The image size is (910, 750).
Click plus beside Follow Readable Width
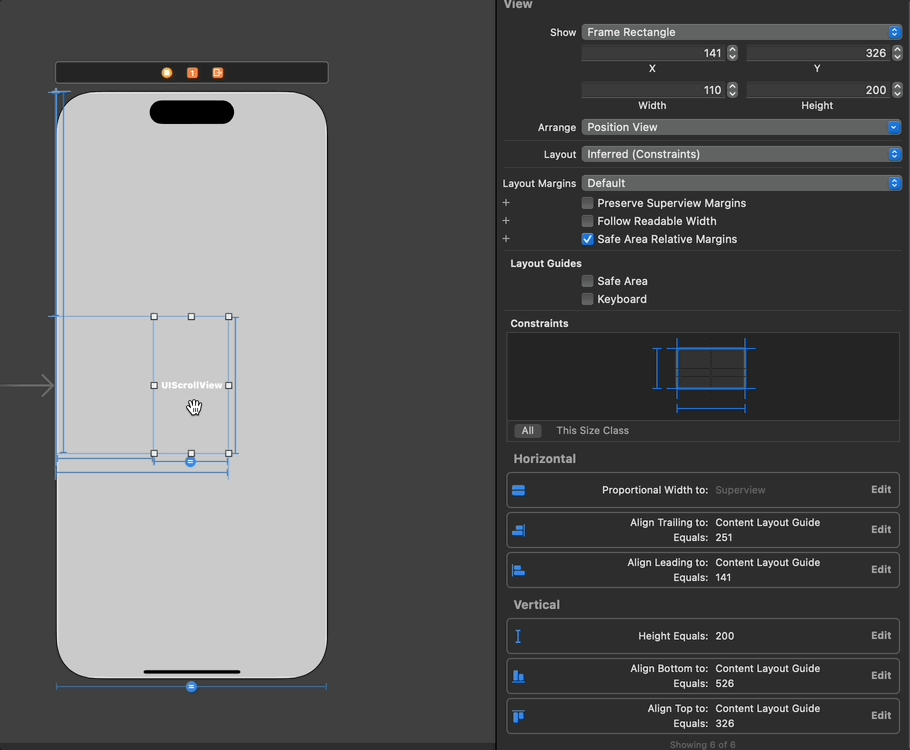(x=506, y=221)
